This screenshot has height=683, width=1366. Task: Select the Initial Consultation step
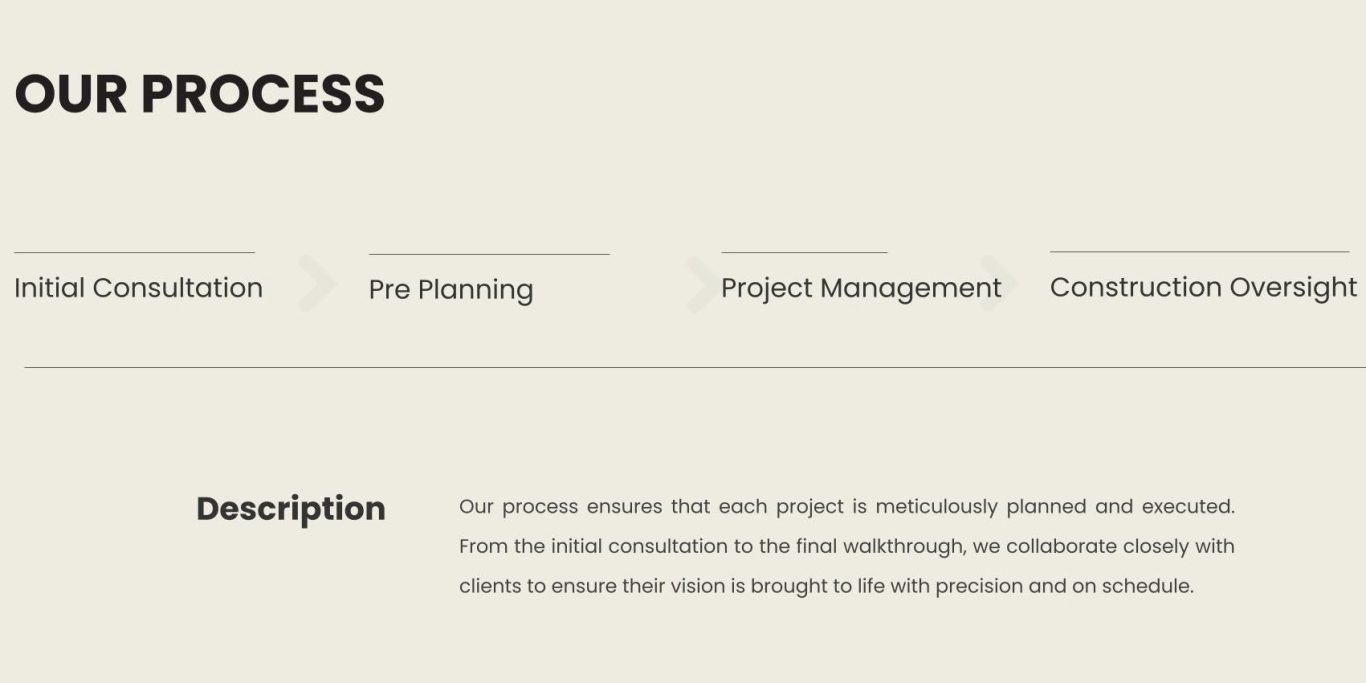coord(138,288)
